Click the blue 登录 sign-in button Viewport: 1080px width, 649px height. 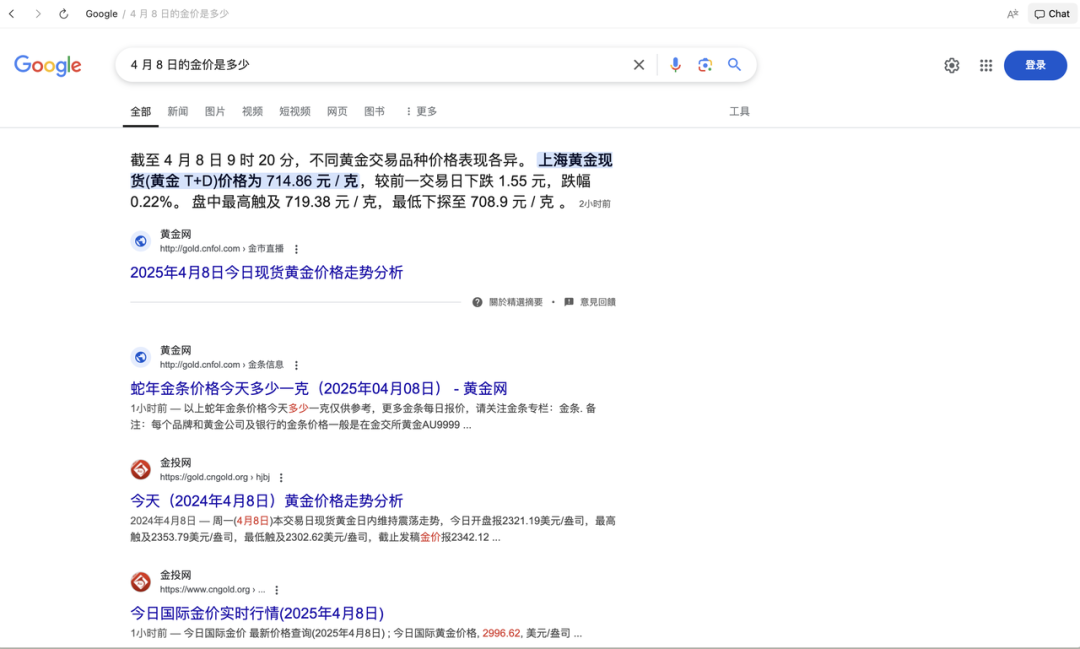pos(1035,64)
